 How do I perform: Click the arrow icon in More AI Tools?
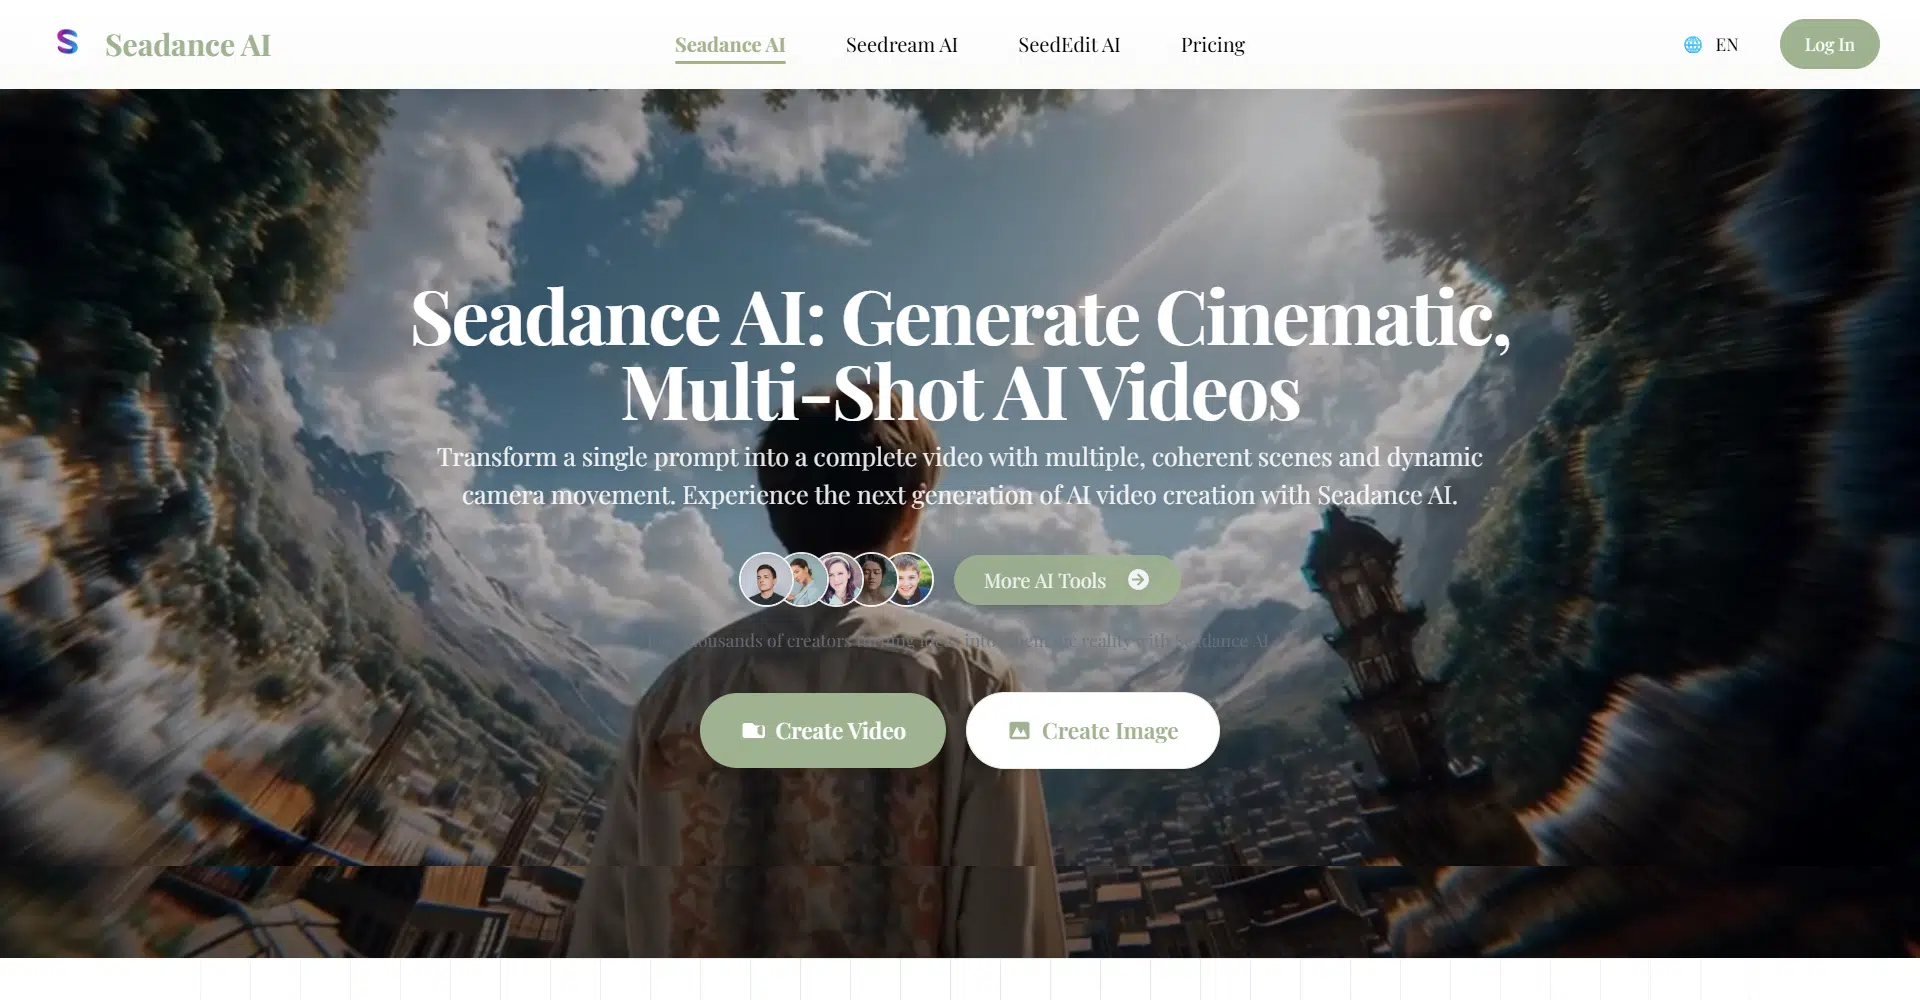[1138, 580]
